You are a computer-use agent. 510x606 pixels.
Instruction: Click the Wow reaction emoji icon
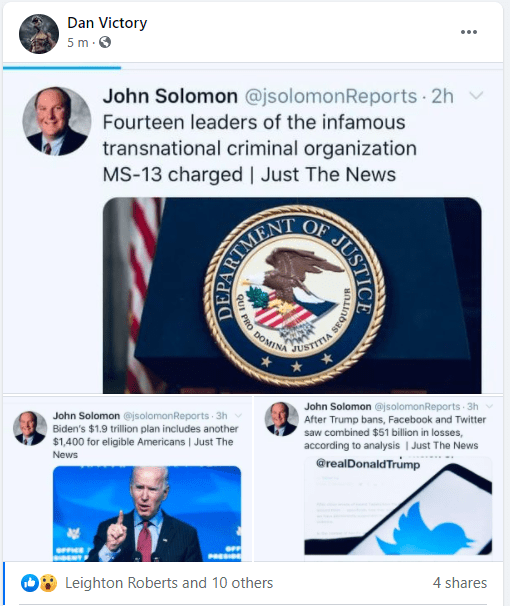tap(48, 583)
